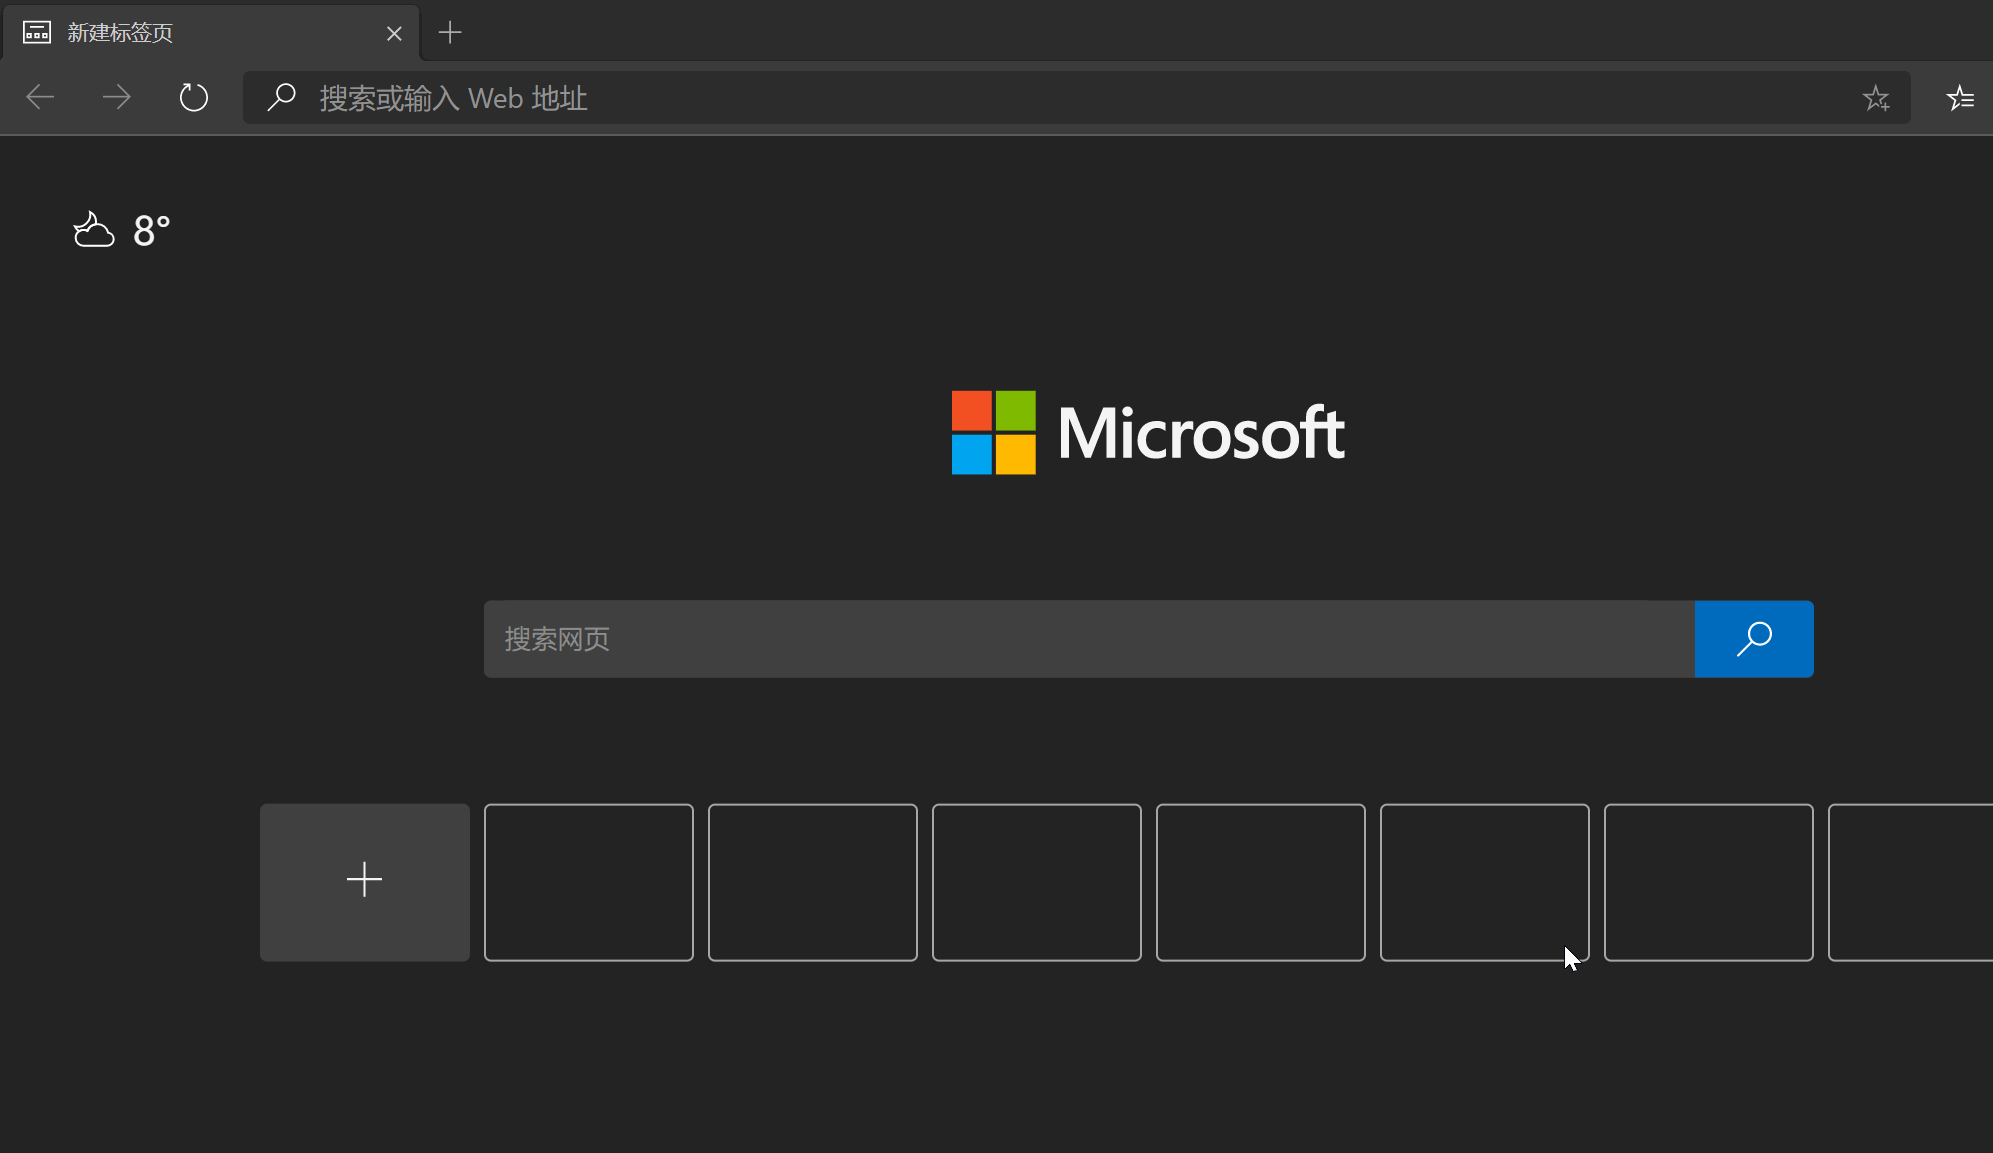Click the back navigation arrow
1993x1153 pixels.
[40, 97]
